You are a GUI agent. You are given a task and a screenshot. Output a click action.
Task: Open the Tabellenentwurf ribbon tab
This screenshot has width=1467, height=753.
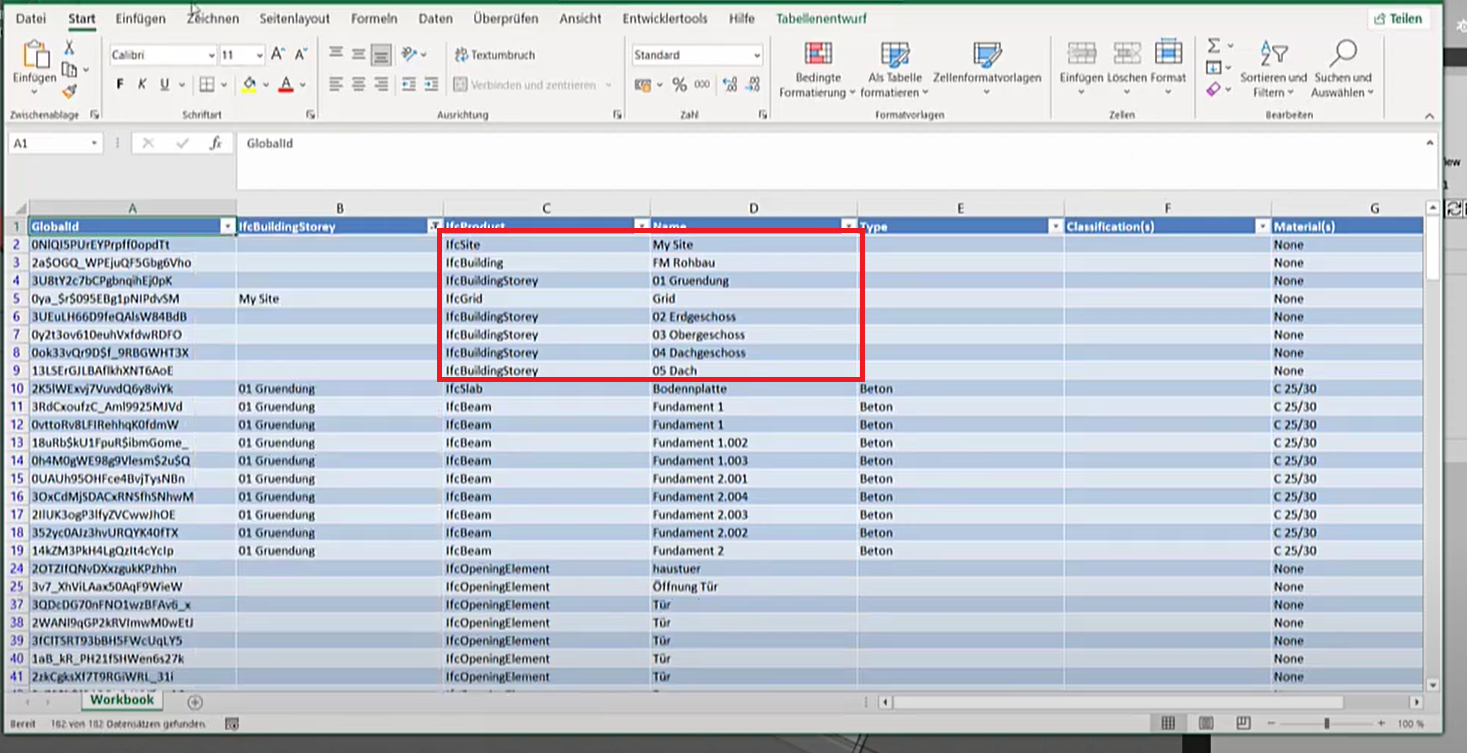pos(822,18)
